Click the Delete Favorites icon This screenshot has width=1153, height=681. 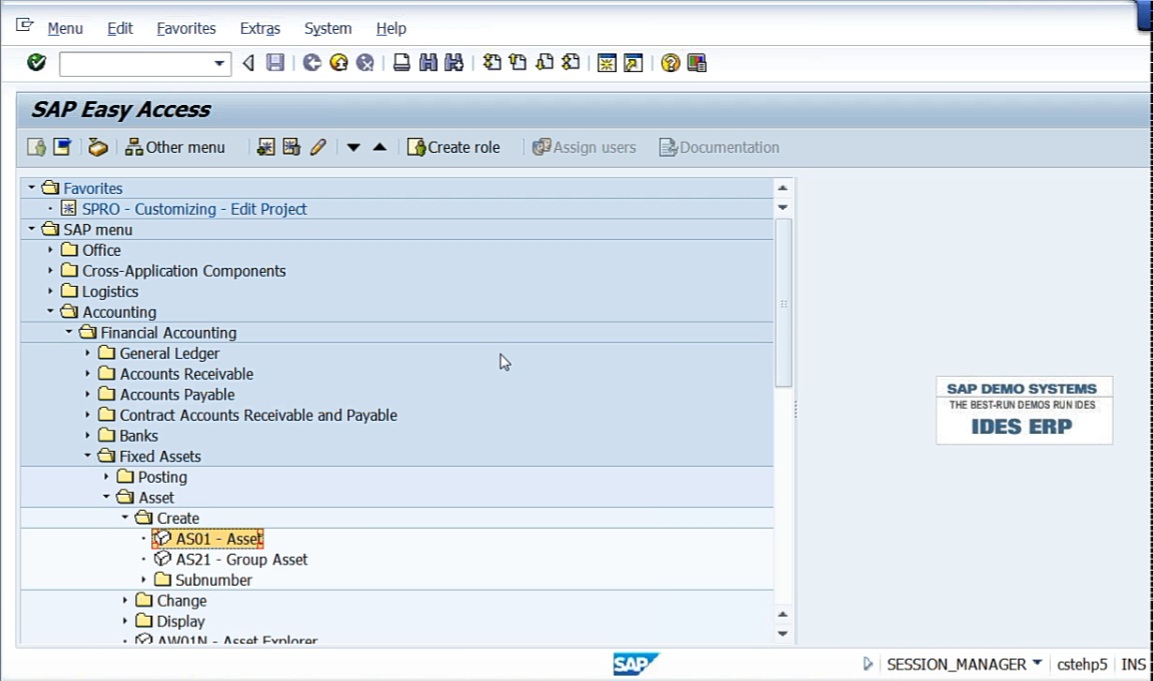click(x=291, y=147)
